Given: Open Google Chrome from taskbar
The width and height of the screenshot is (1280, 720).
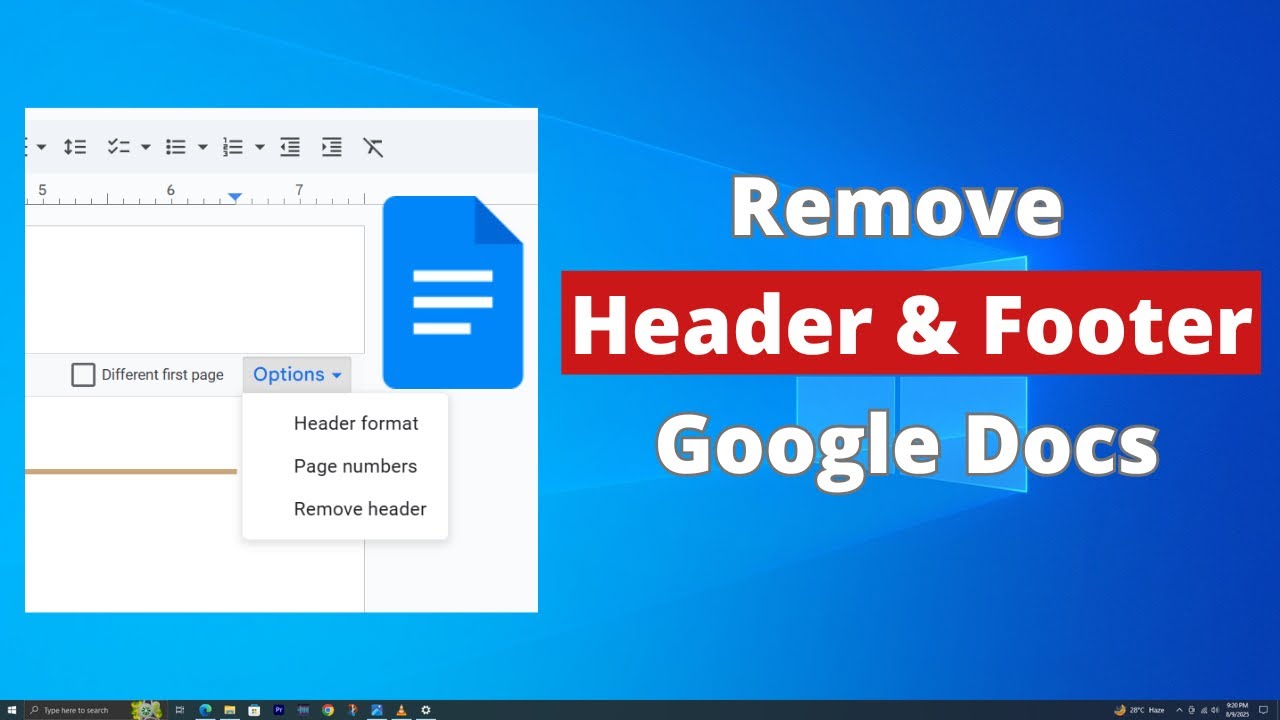Looking at the screenshot, I should coord(328,710).
